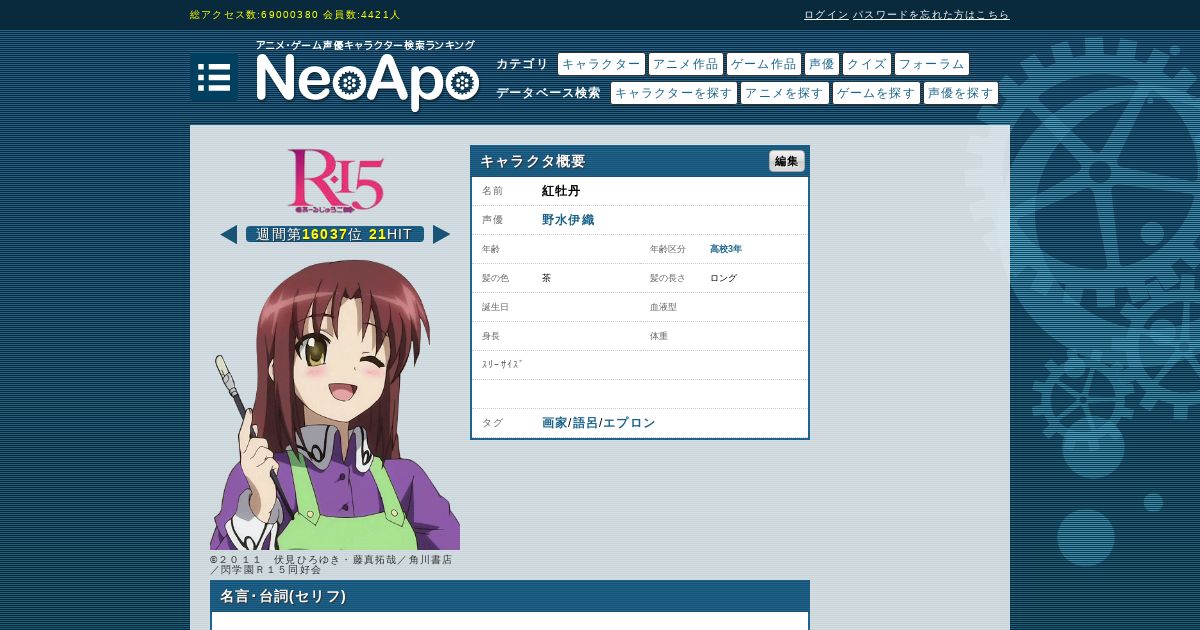Open the ログイン link
1200x630 pixels.
click(x=826, y=15)
